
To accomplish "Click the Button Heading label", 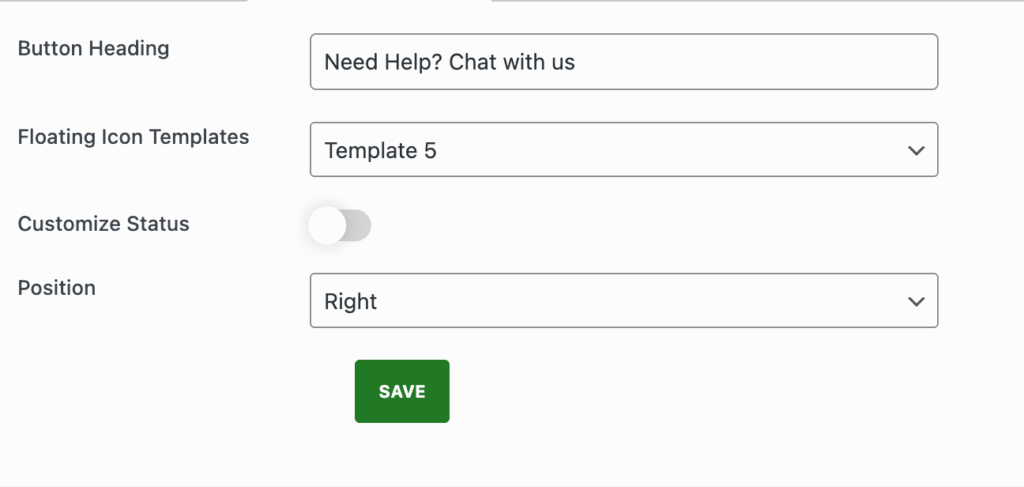I will 93,48.
